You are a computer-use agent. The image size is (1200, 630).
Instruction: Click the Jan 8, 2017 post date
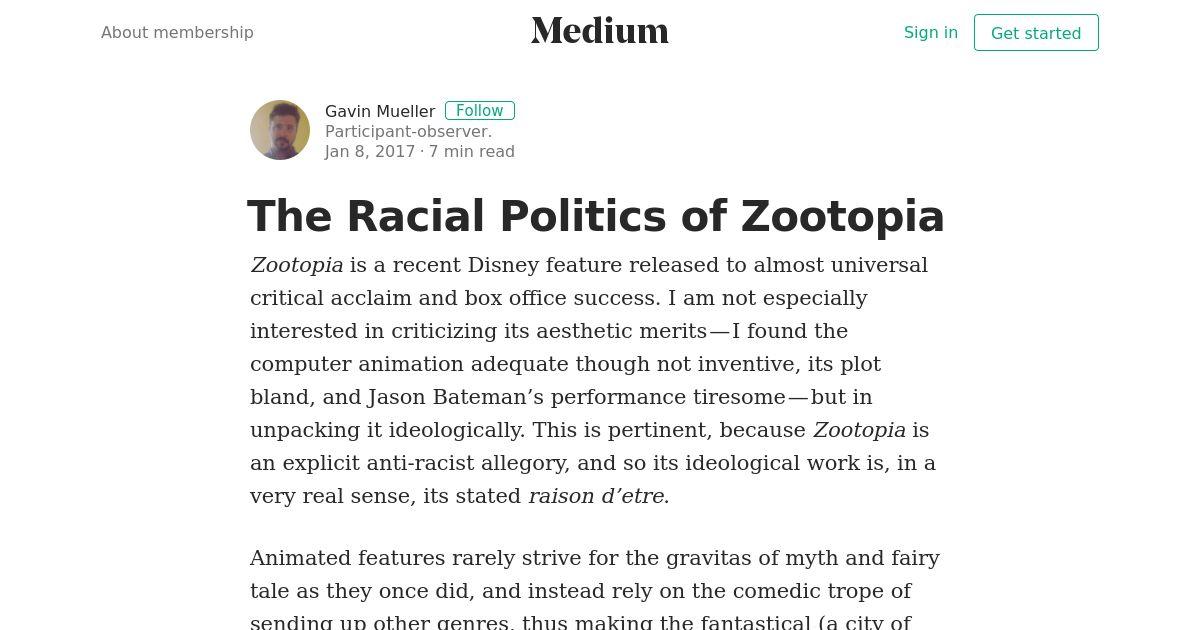[370, 151]
